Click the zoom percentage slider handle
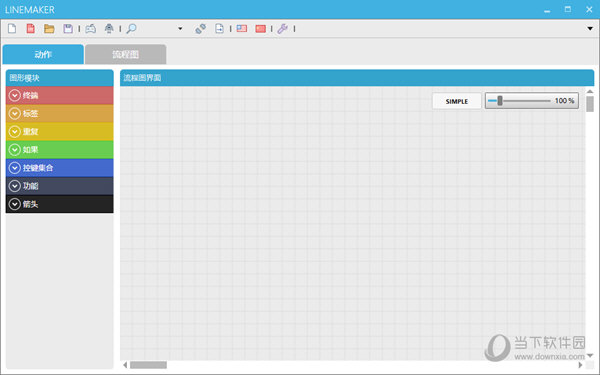This screenshot has height=375, width=600. [x=500, y=101]
